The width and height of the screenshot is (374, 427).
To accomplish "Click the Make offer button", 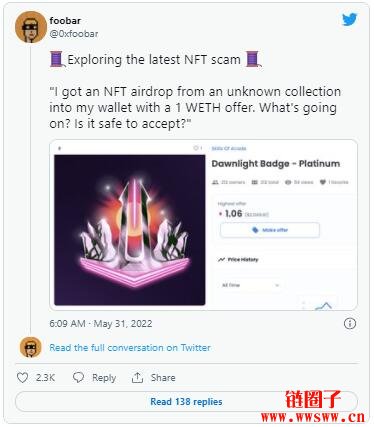I will (270, 230).
